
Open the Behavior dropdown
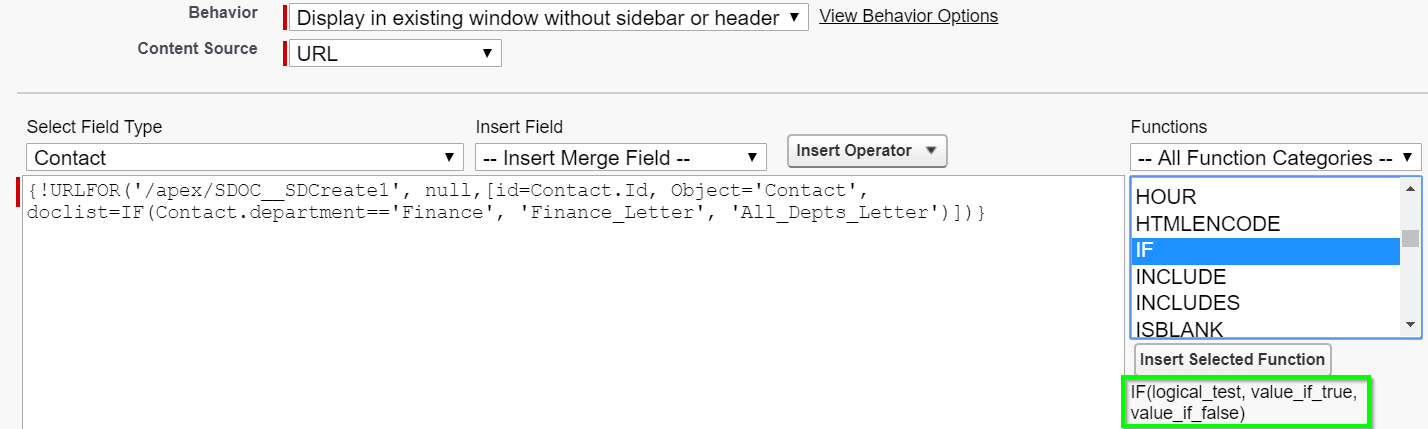549,17
